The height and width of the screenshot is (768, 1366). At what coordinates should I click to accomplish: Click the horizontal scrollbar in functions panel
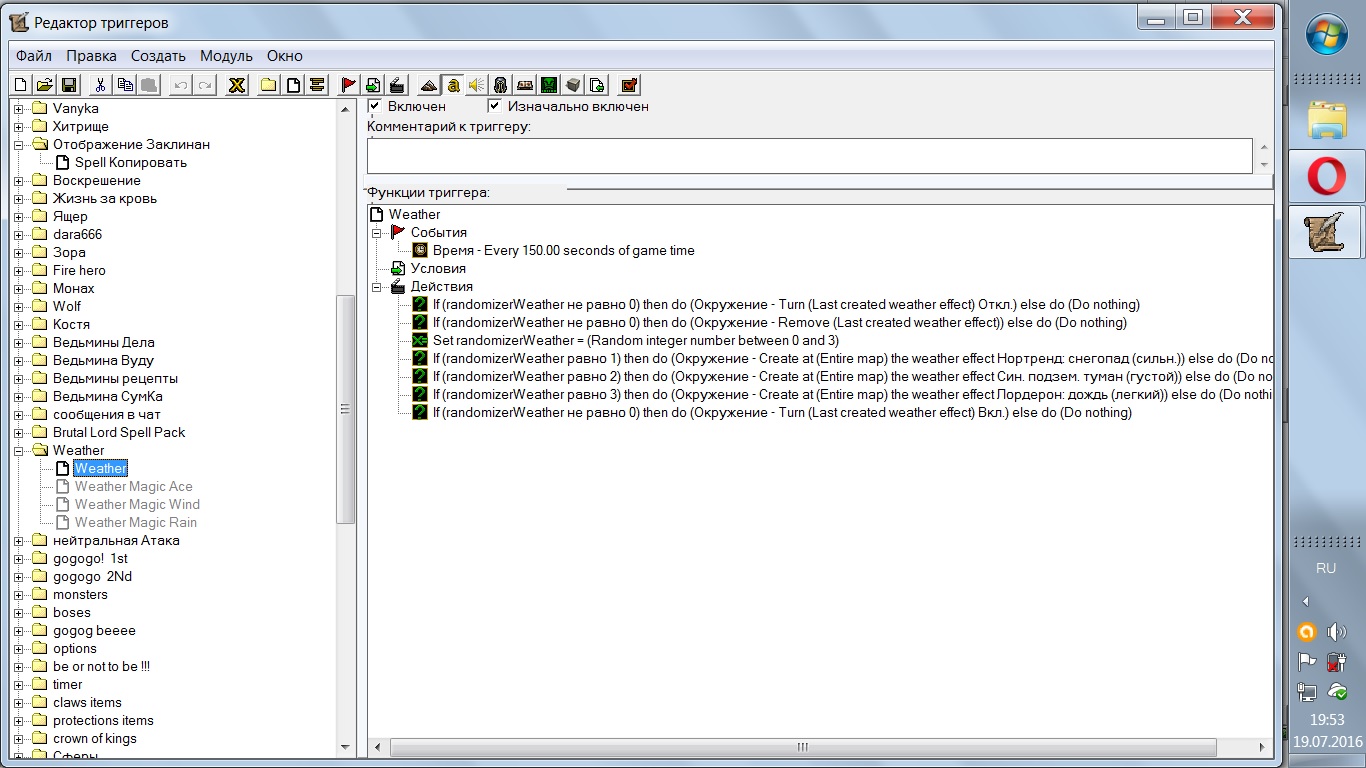tap(802, 747)
